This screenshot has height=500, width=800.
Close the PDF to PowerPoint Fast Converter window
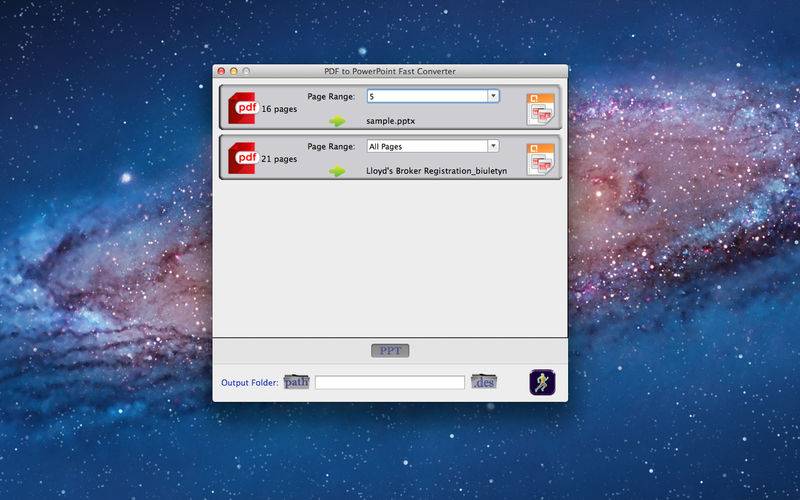(221, 71)
